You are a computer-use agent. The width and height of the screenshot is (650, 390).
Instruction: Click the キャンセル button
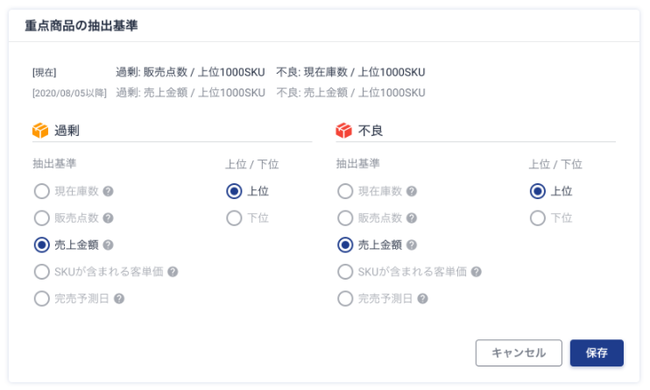[x=519, y=353]
